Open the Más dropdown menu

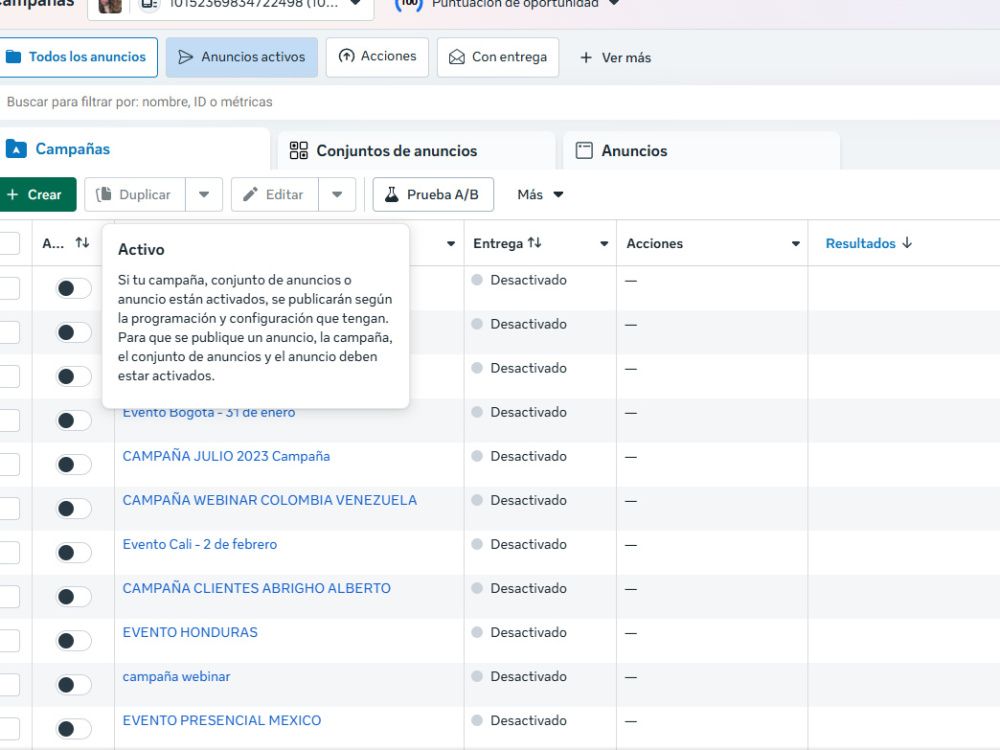coord(540,195)
